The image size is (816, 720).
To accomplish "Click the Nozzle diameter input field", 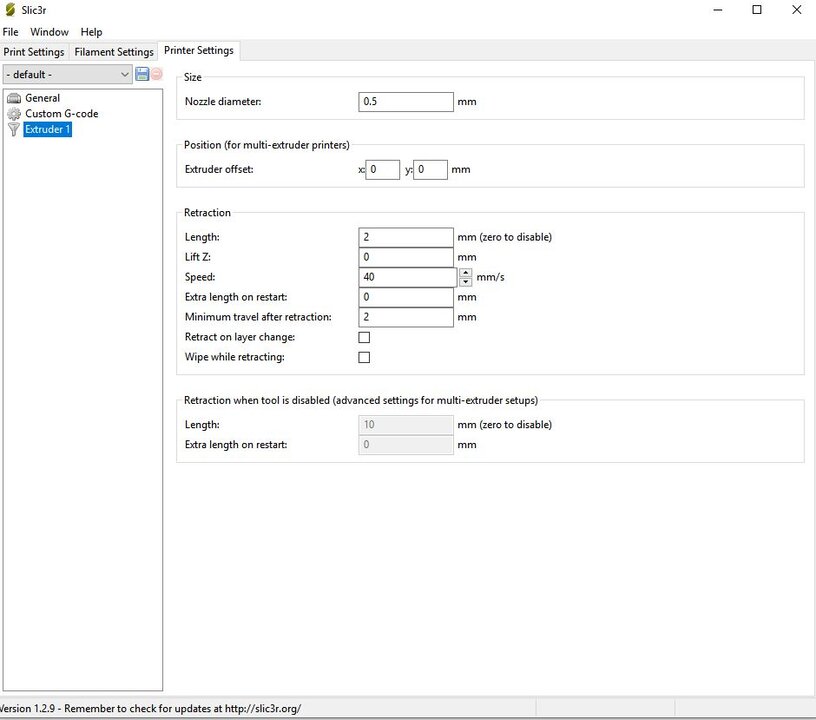I will 406,101.
